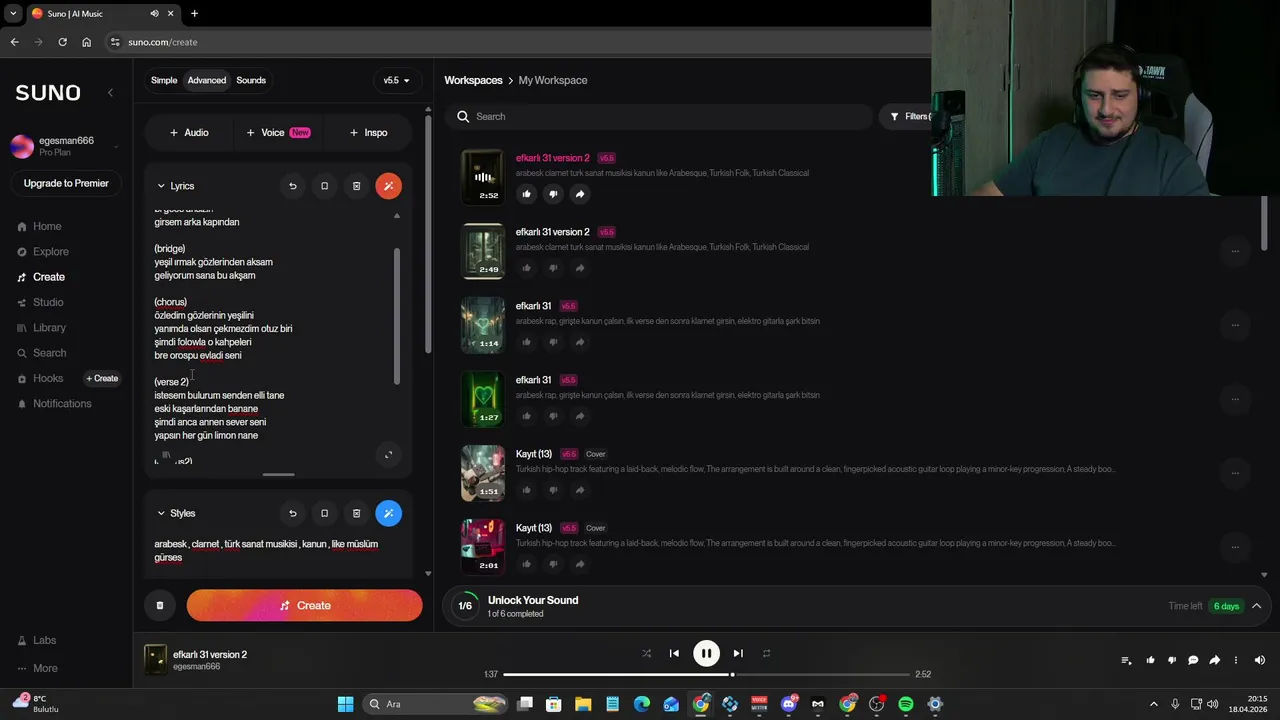Pause the currently playing song
Viewport: 1280px width, 720px height.
pyautogui.click(x=706, y=653)
